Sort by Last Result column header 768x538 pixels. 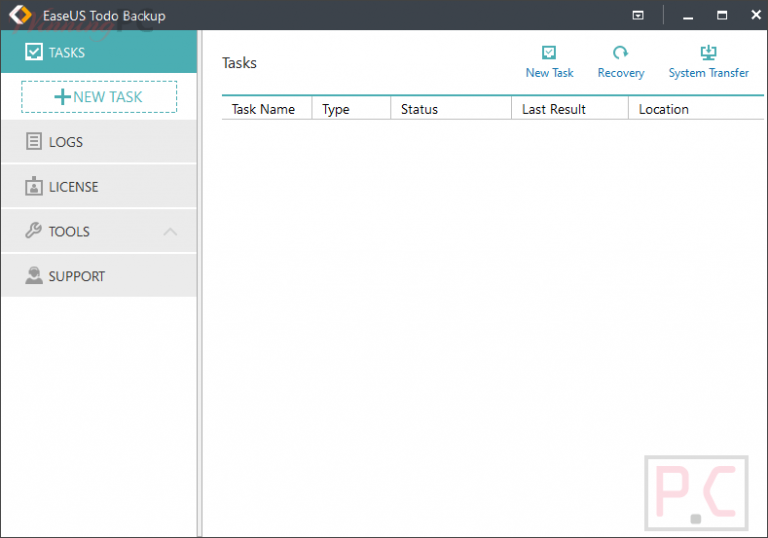pos(570,109)
